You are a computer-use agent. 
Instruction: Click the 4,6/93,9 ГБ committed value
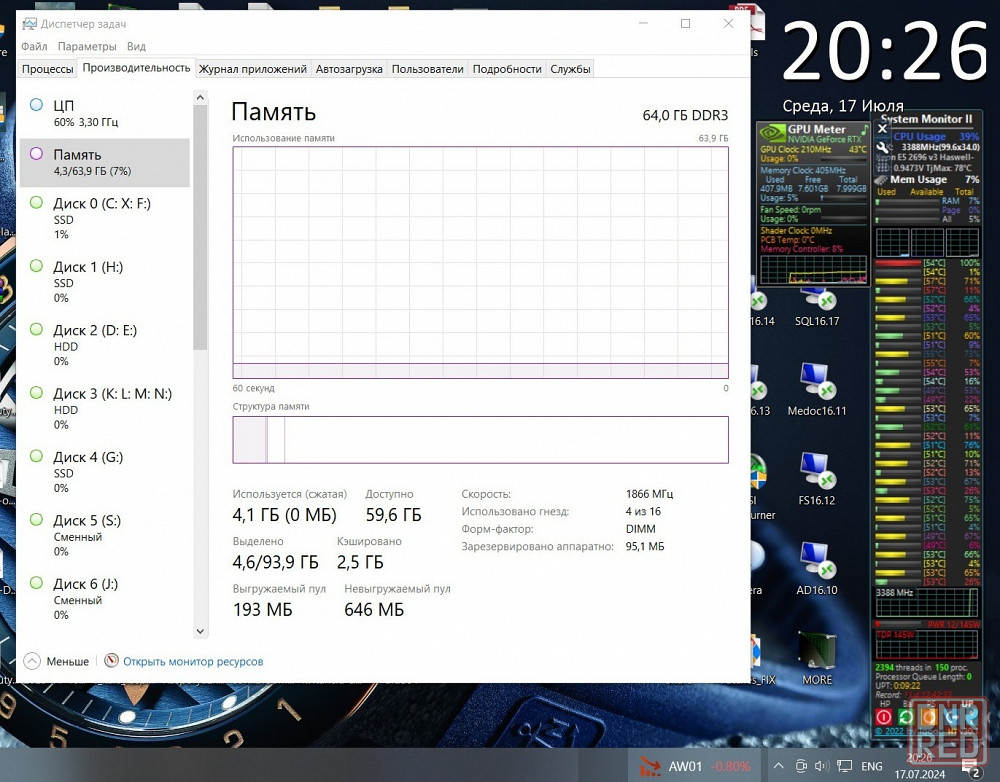pos(276,562)
